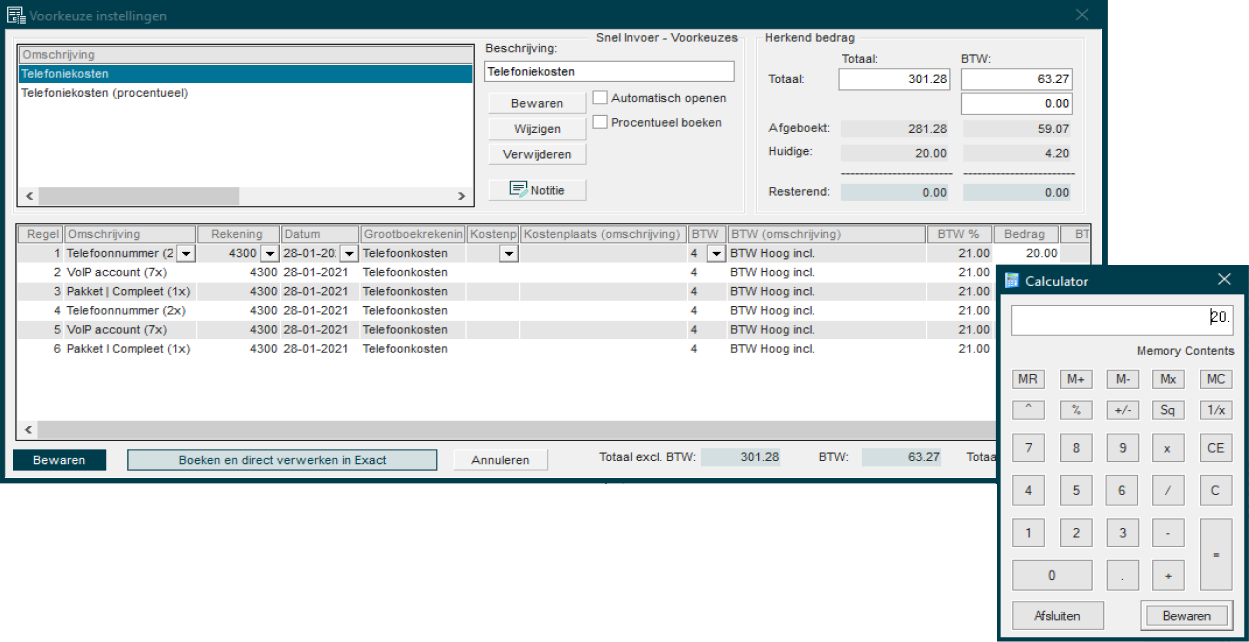This screenshot has height=642, width=1249.
Task: Click the Bedrag cell 20.00 in row 1
Action: tap(1027, 254)
